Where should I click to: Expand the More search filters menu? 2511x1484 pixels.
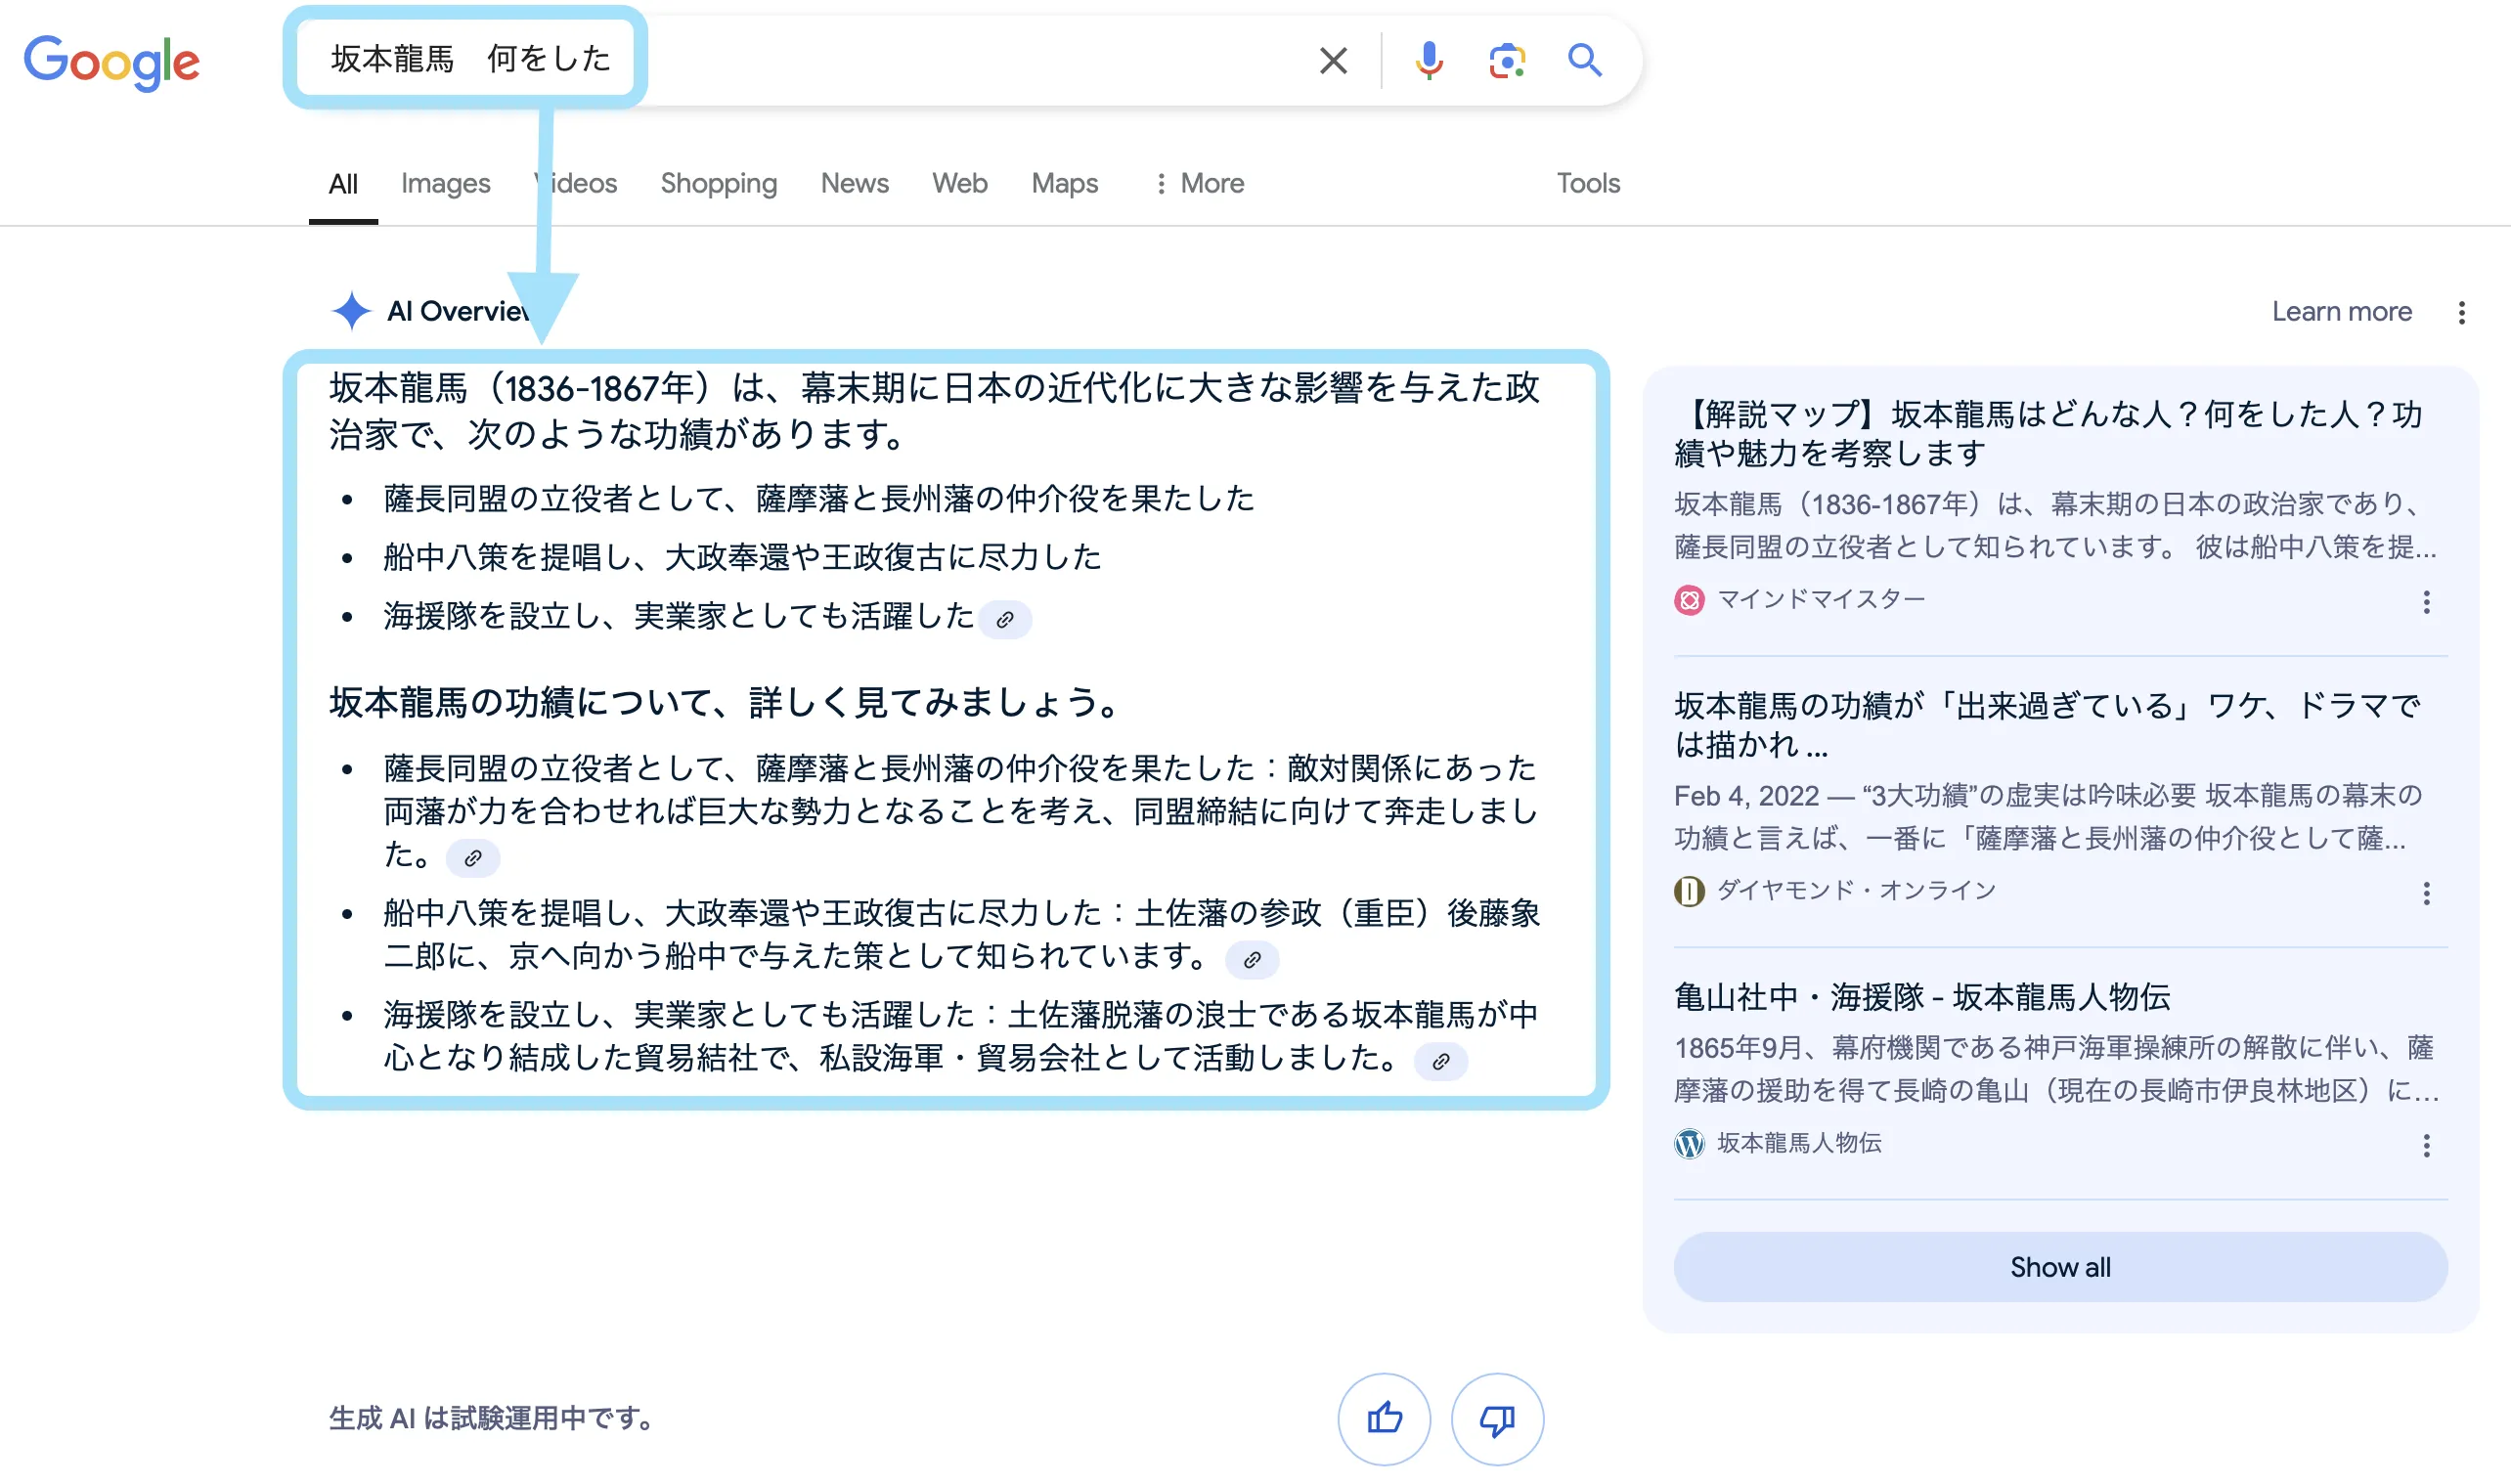click(x=1199, y=184)
